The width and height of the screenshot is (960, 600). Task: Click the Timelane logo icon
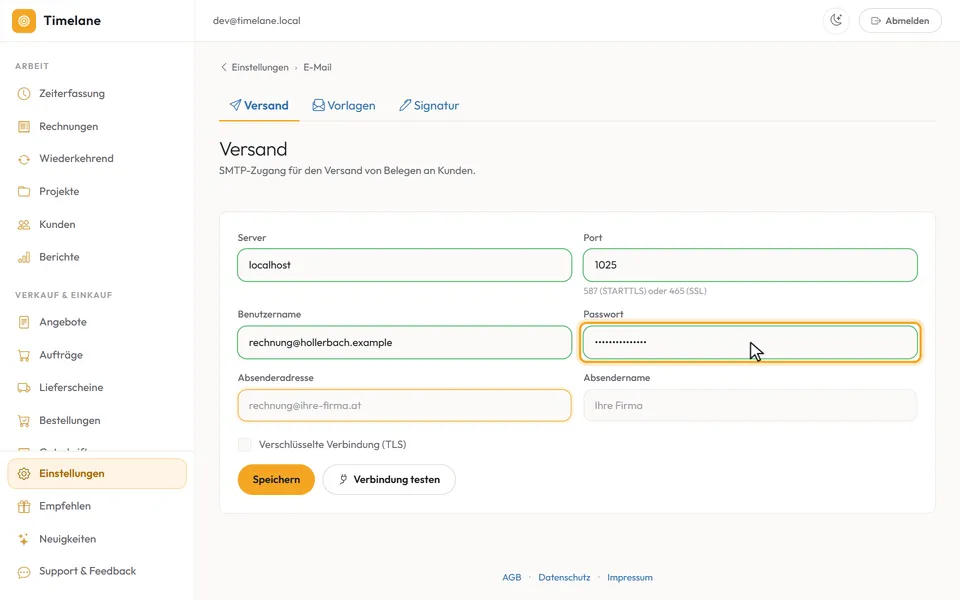click(x=24, y=21)
